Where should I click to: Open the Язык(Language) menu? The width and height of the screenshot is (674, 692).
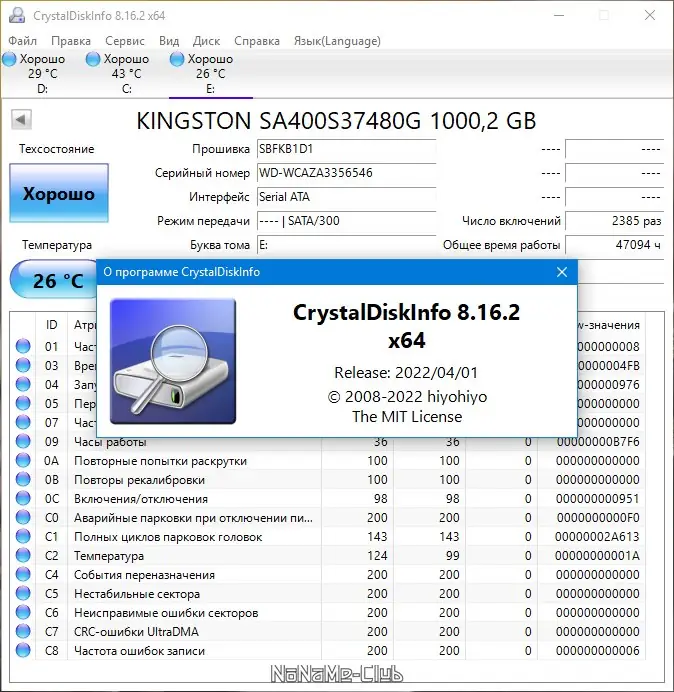click(337, 41)
